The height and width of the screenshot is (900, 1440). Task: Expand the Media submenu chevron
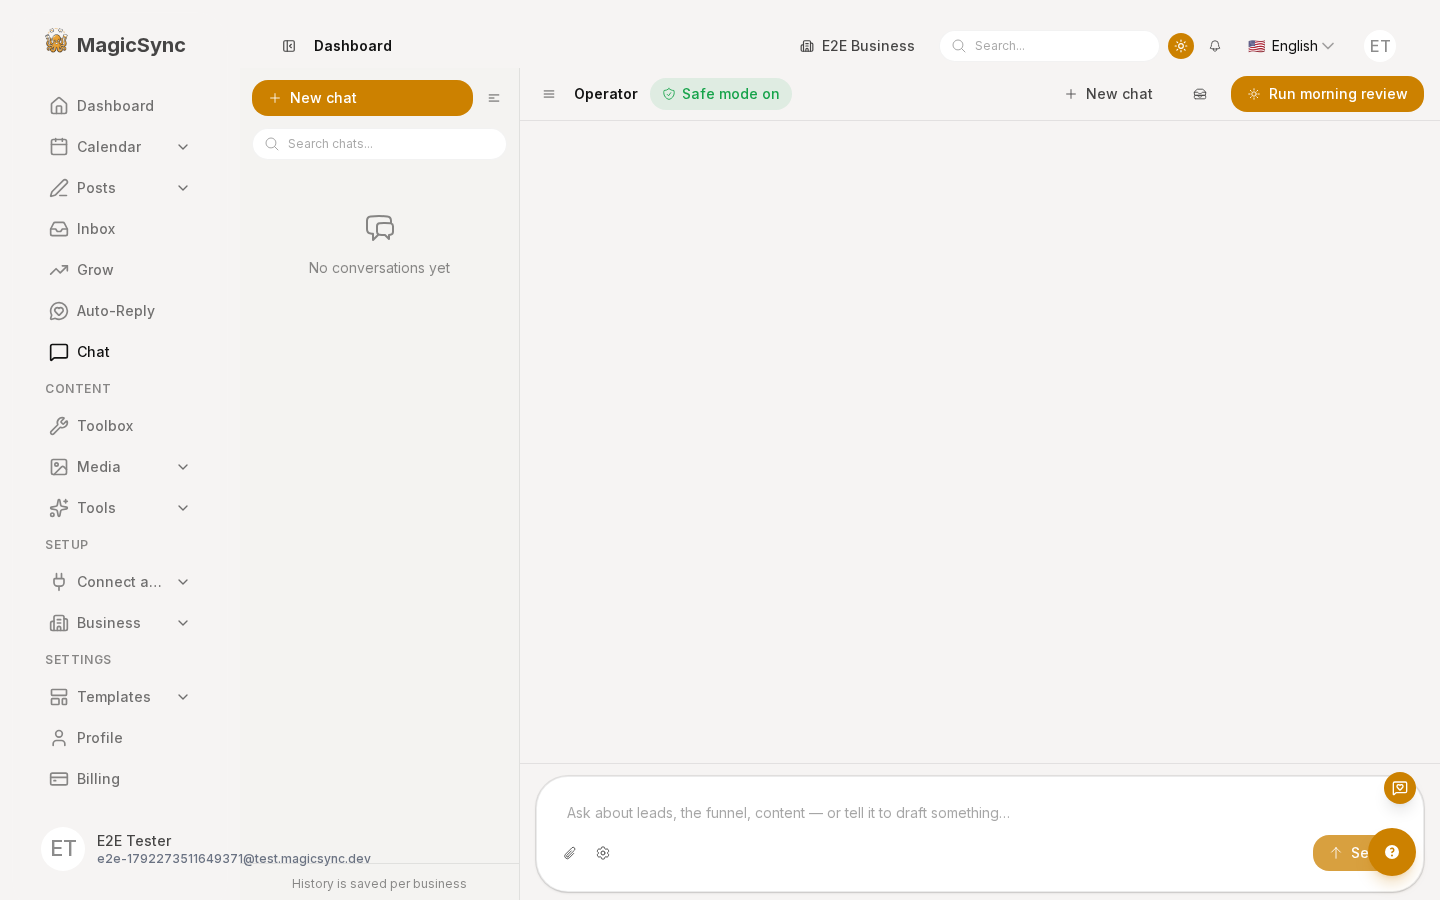click(183, 467)
